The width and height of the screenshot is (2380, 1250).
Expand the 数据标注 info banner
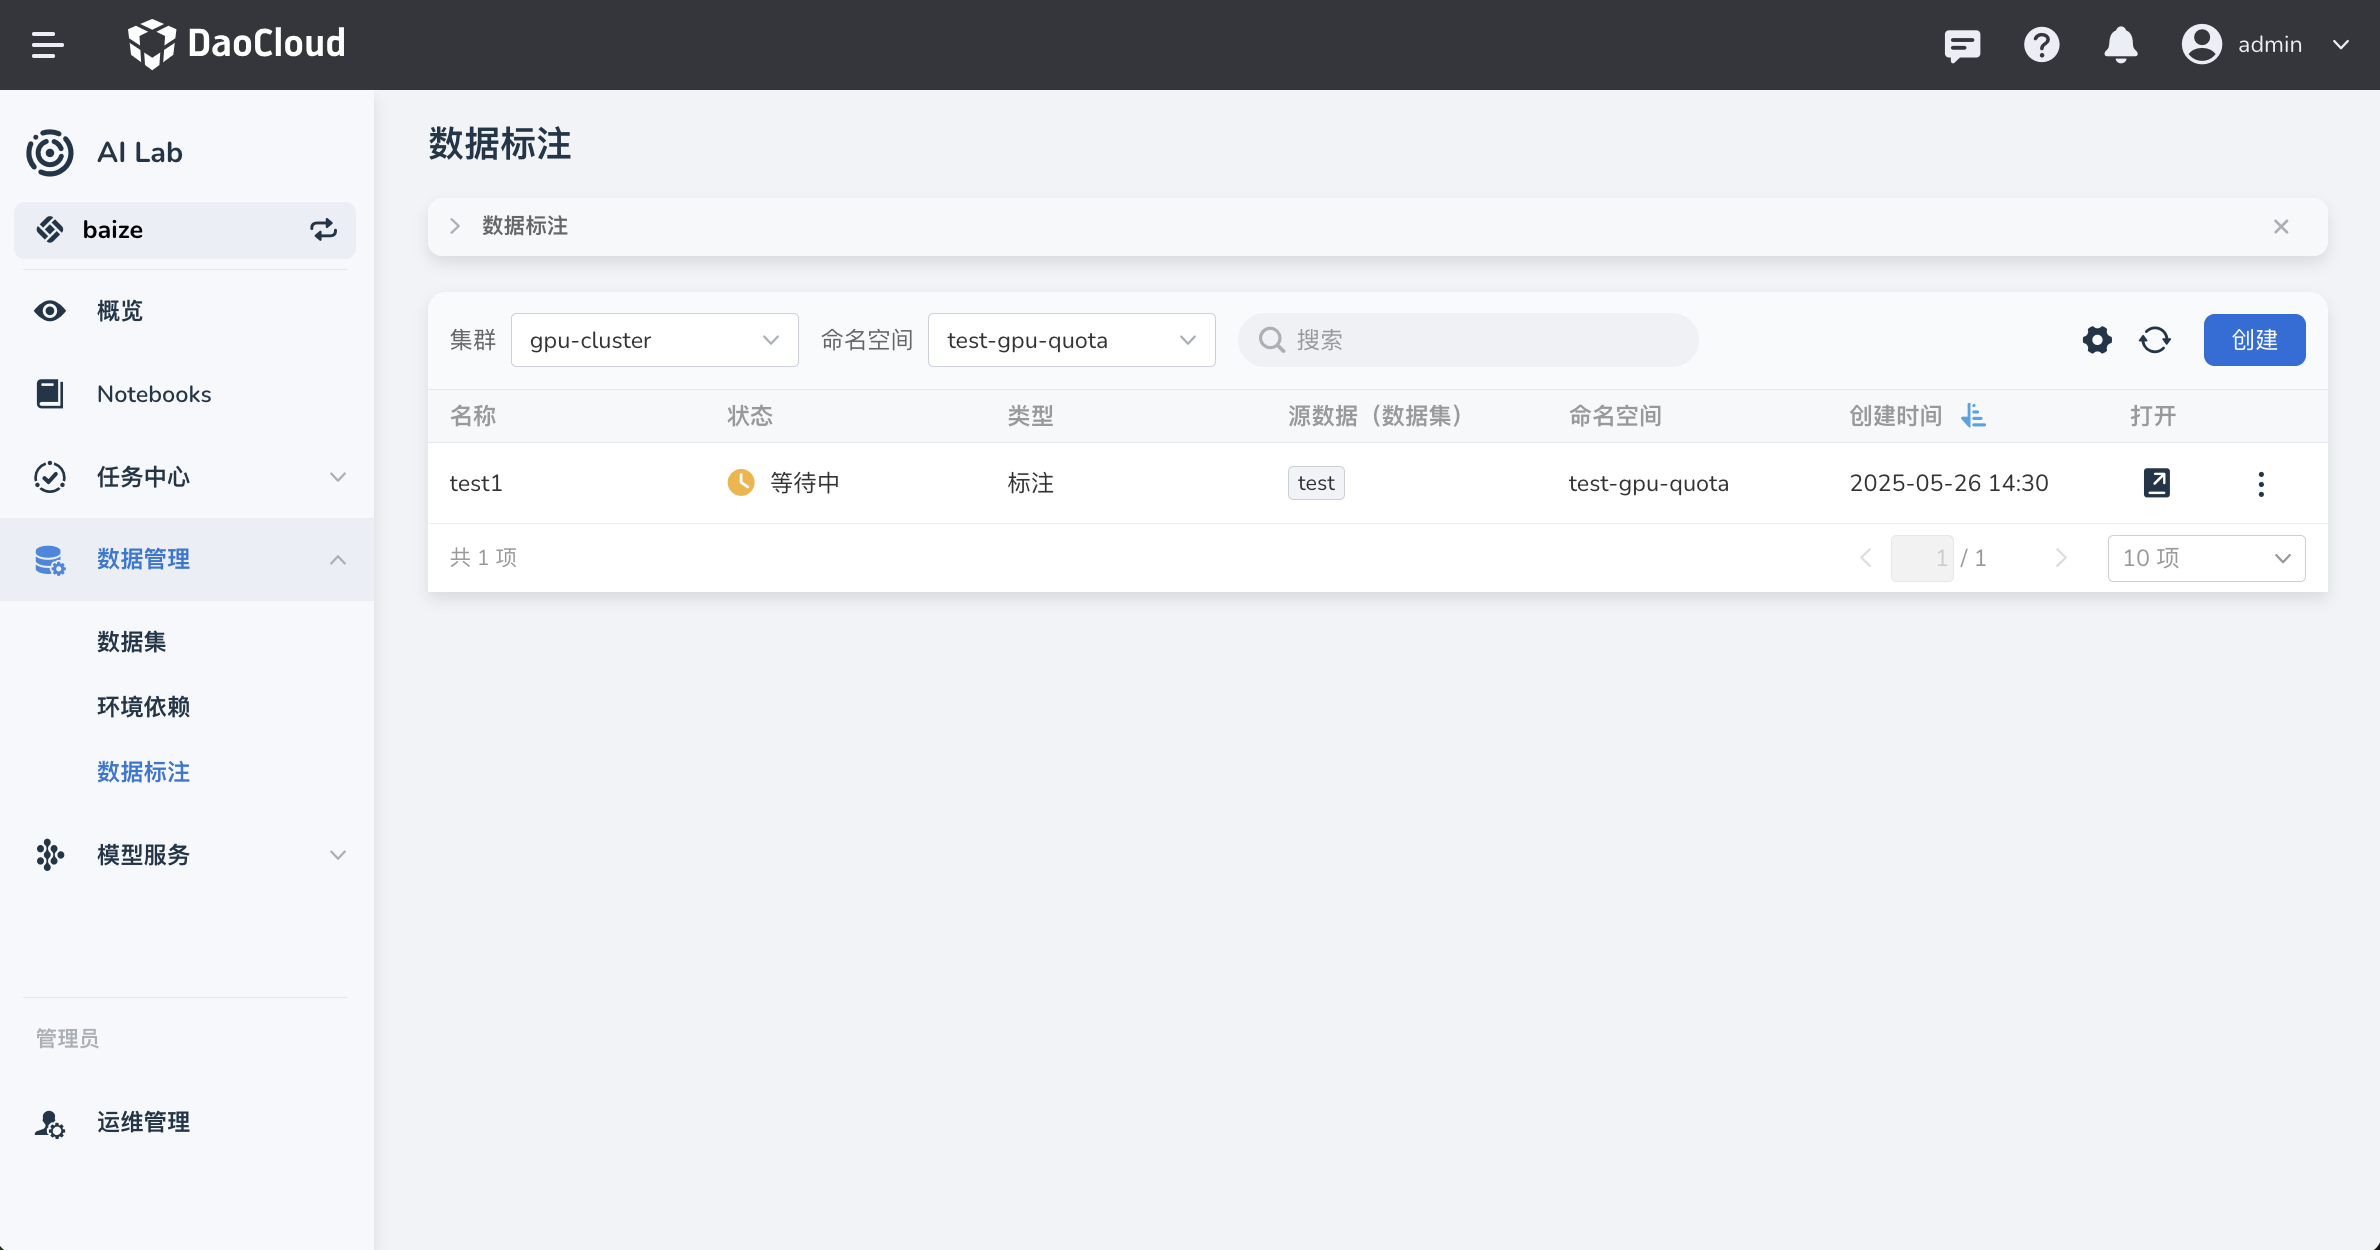(455, 226)
